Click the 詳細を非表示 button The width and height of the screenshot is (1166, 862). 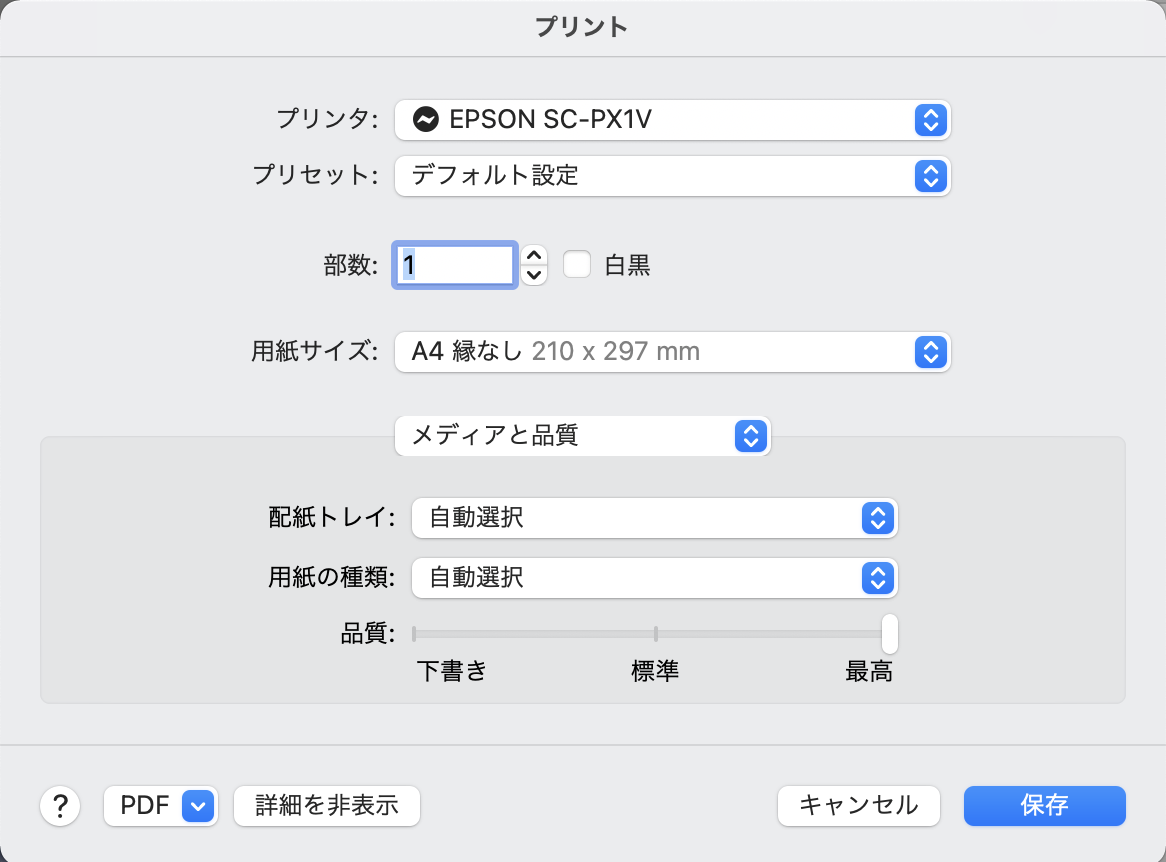[x=327, y=805]
